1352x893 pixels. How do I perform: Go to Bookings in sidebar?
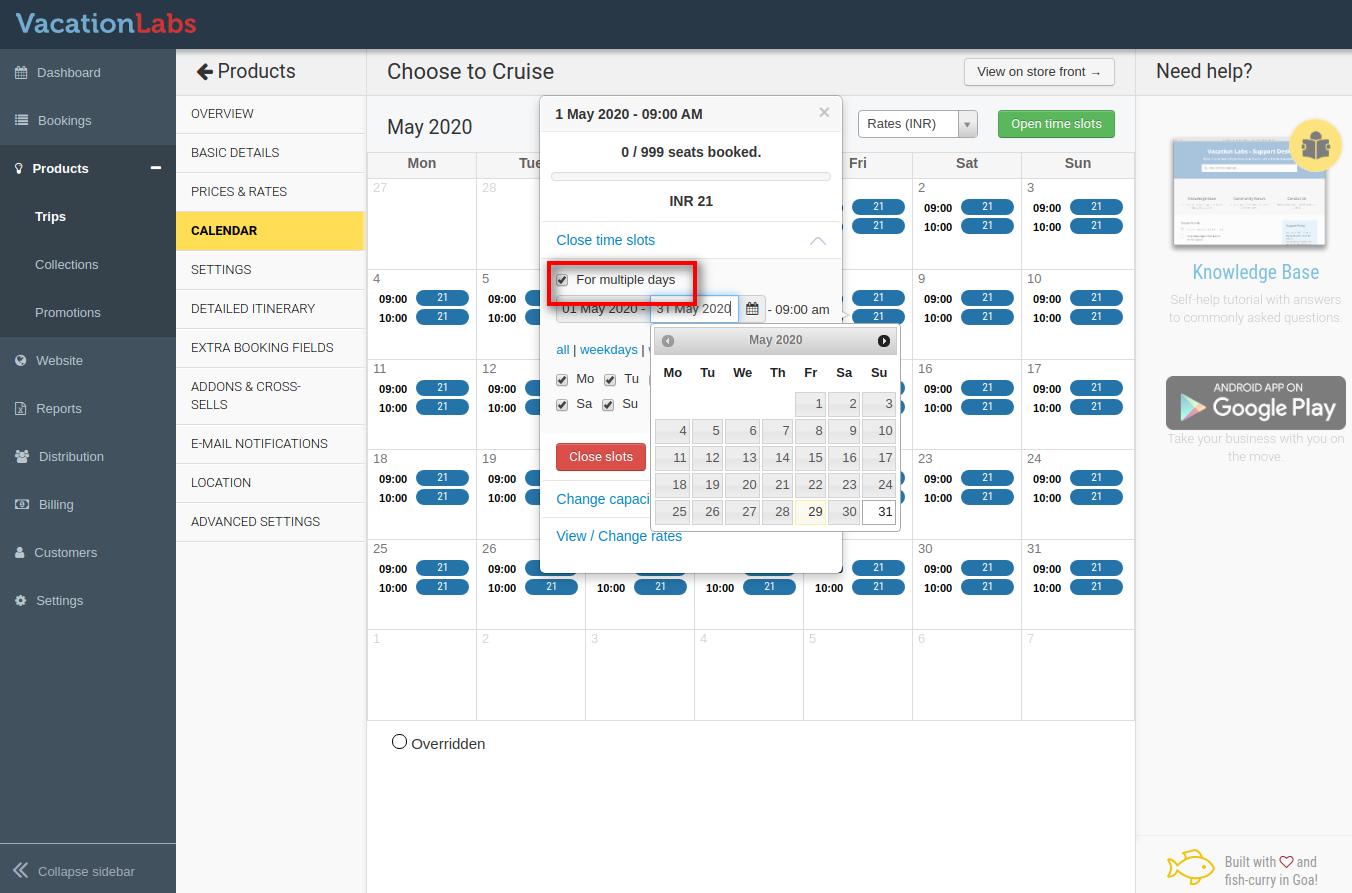click(x=64, y=120)
